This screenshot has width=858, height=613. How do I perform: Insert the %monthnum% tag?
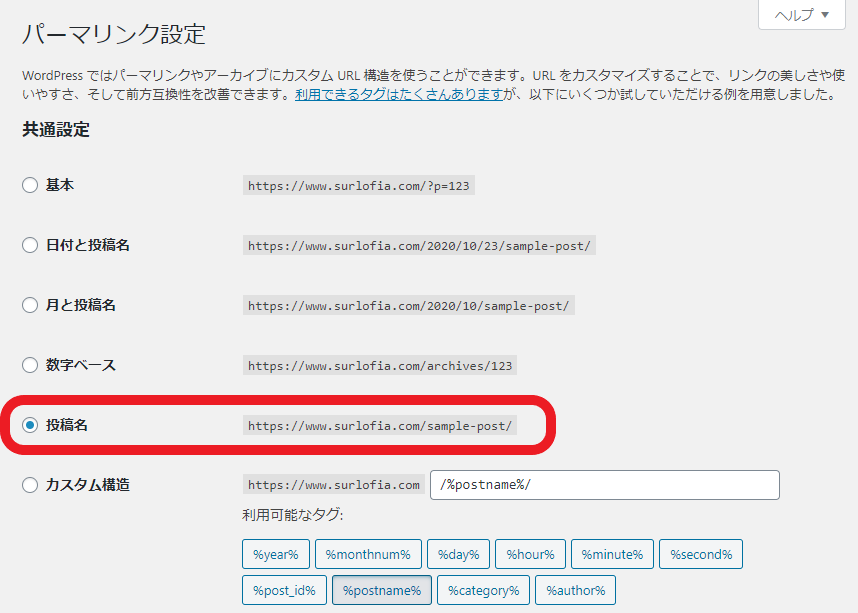click(368, 554)
